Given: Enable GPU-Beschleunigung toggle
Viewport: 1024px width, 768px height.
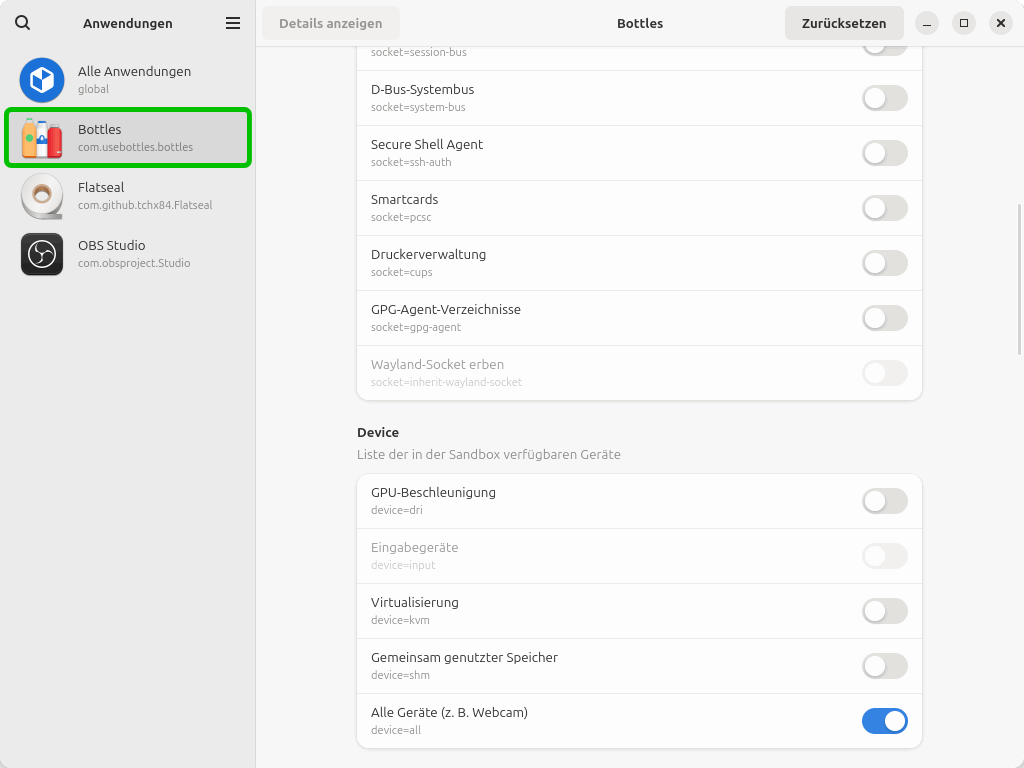Looking at the screenshot, I should coord(884,501).
